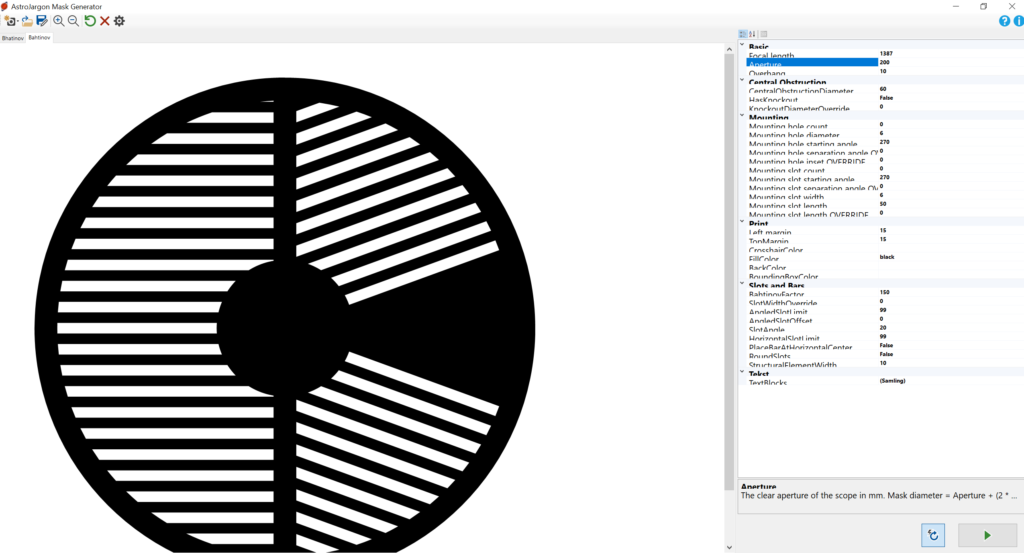This screenshot has height=553, width=1024.
Task: Open a mask file with folder icon
Action: click(x=27, y=21)
